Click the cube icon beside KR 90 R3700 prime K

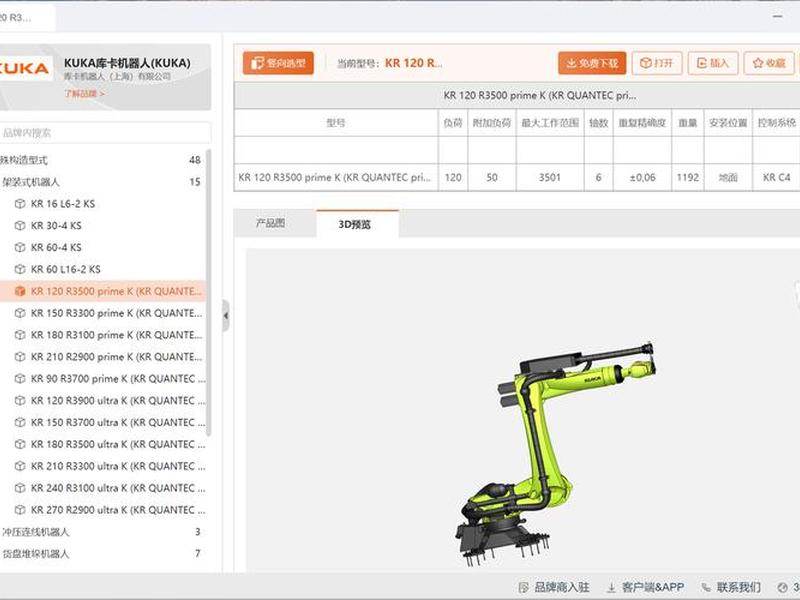pos(20,379)
